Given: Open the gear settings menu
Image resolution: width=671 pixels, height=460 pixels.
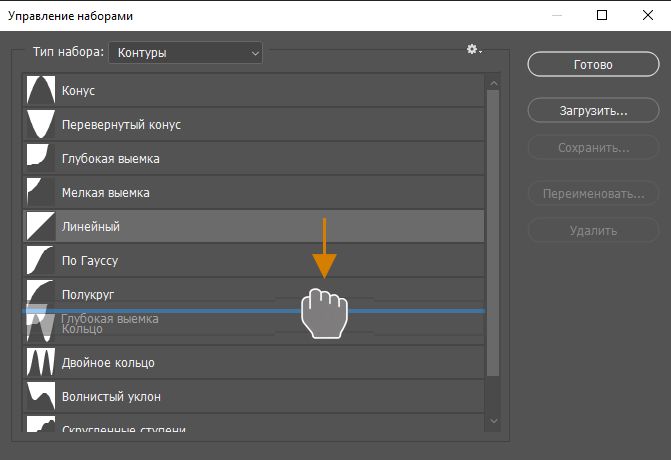Looking at the screenshot, I should 474,50.
